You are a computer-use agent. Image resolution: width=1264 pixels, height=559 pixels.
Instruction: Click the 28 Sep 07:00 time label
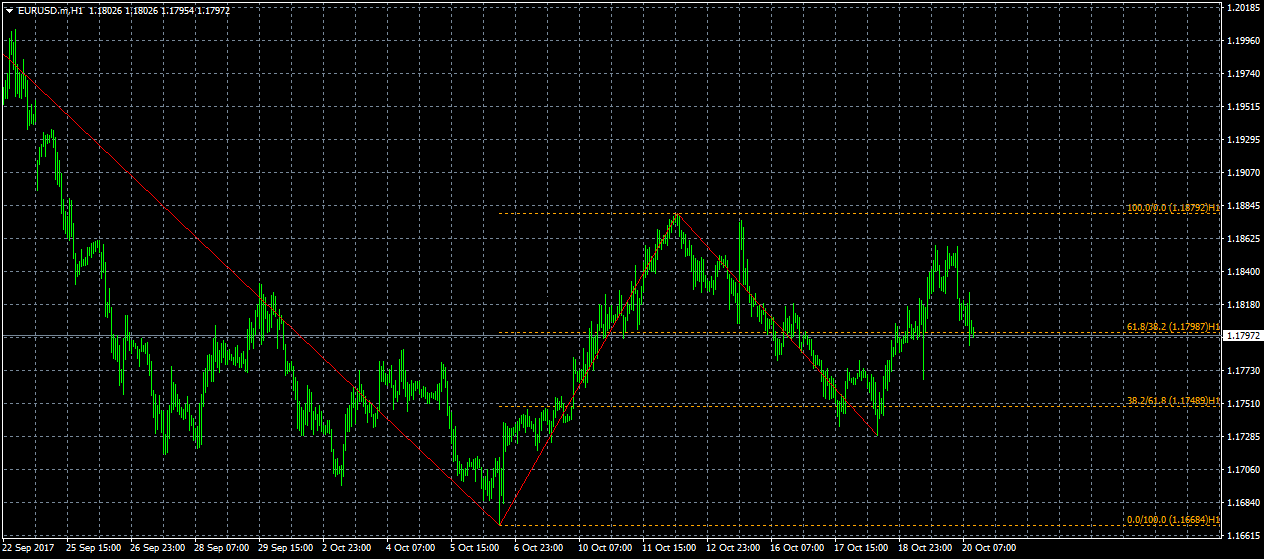point(222,548)
